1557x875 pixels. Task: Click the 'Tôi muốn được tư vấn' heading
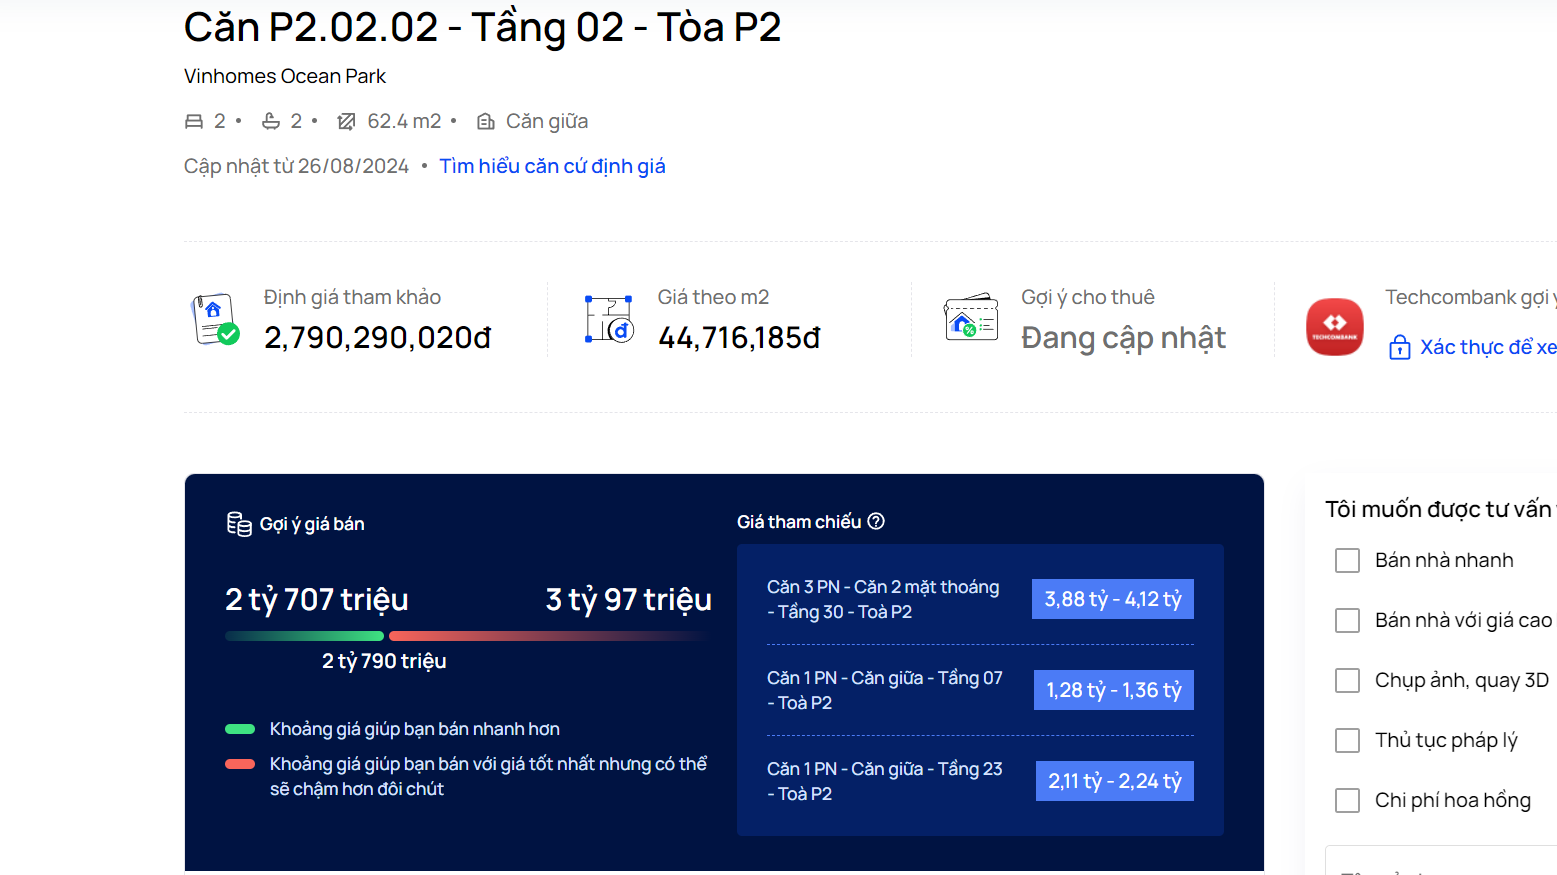point(1440,509)
